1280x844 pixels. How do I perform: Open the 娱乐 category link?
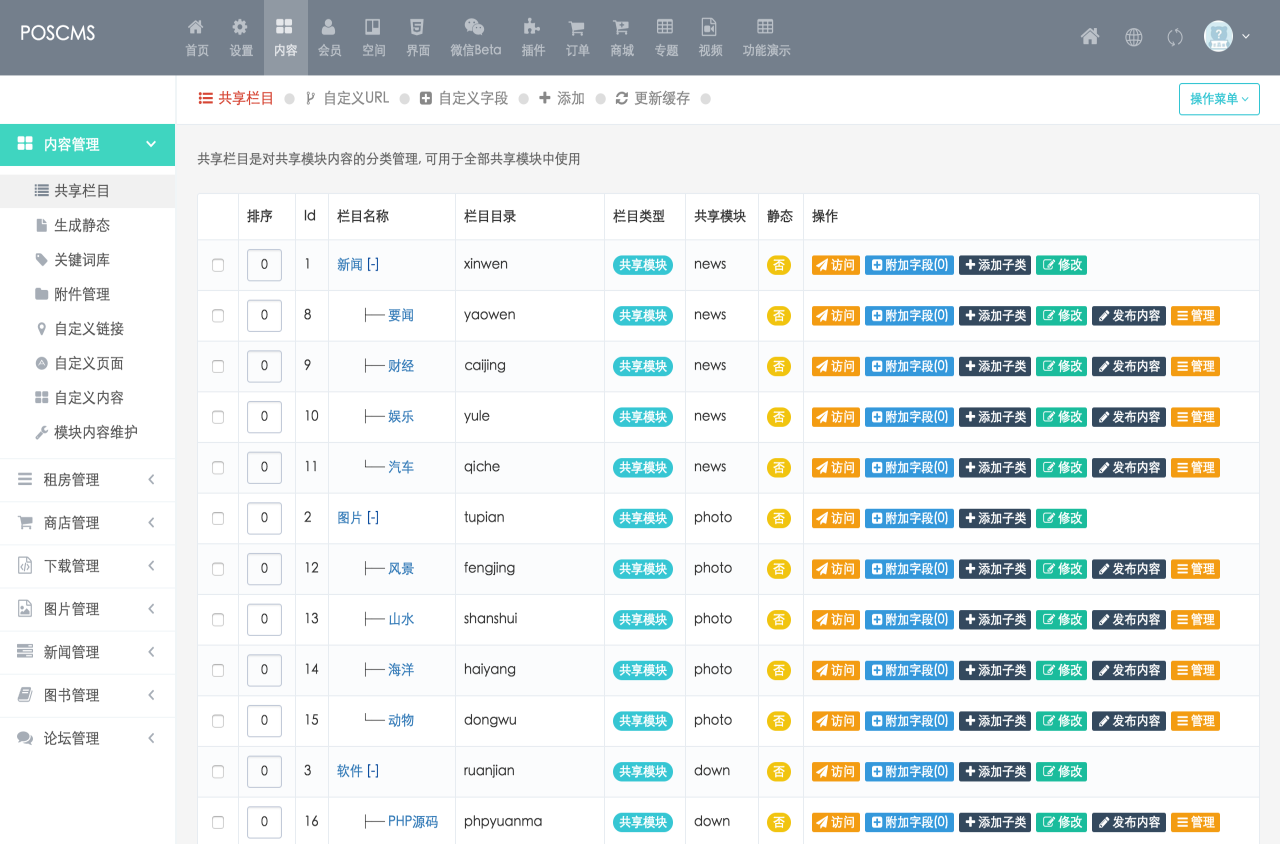(x=401, y=417)
